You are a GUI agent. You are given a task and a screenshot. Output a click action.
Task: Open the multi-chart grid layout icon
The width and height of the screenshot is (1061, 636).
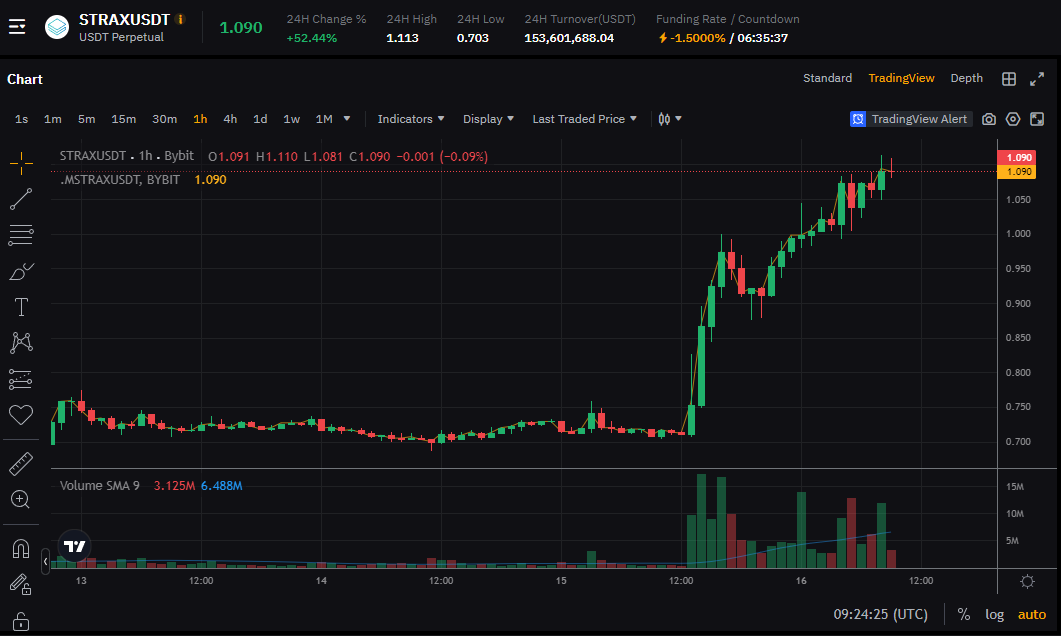pos(1009,78)
